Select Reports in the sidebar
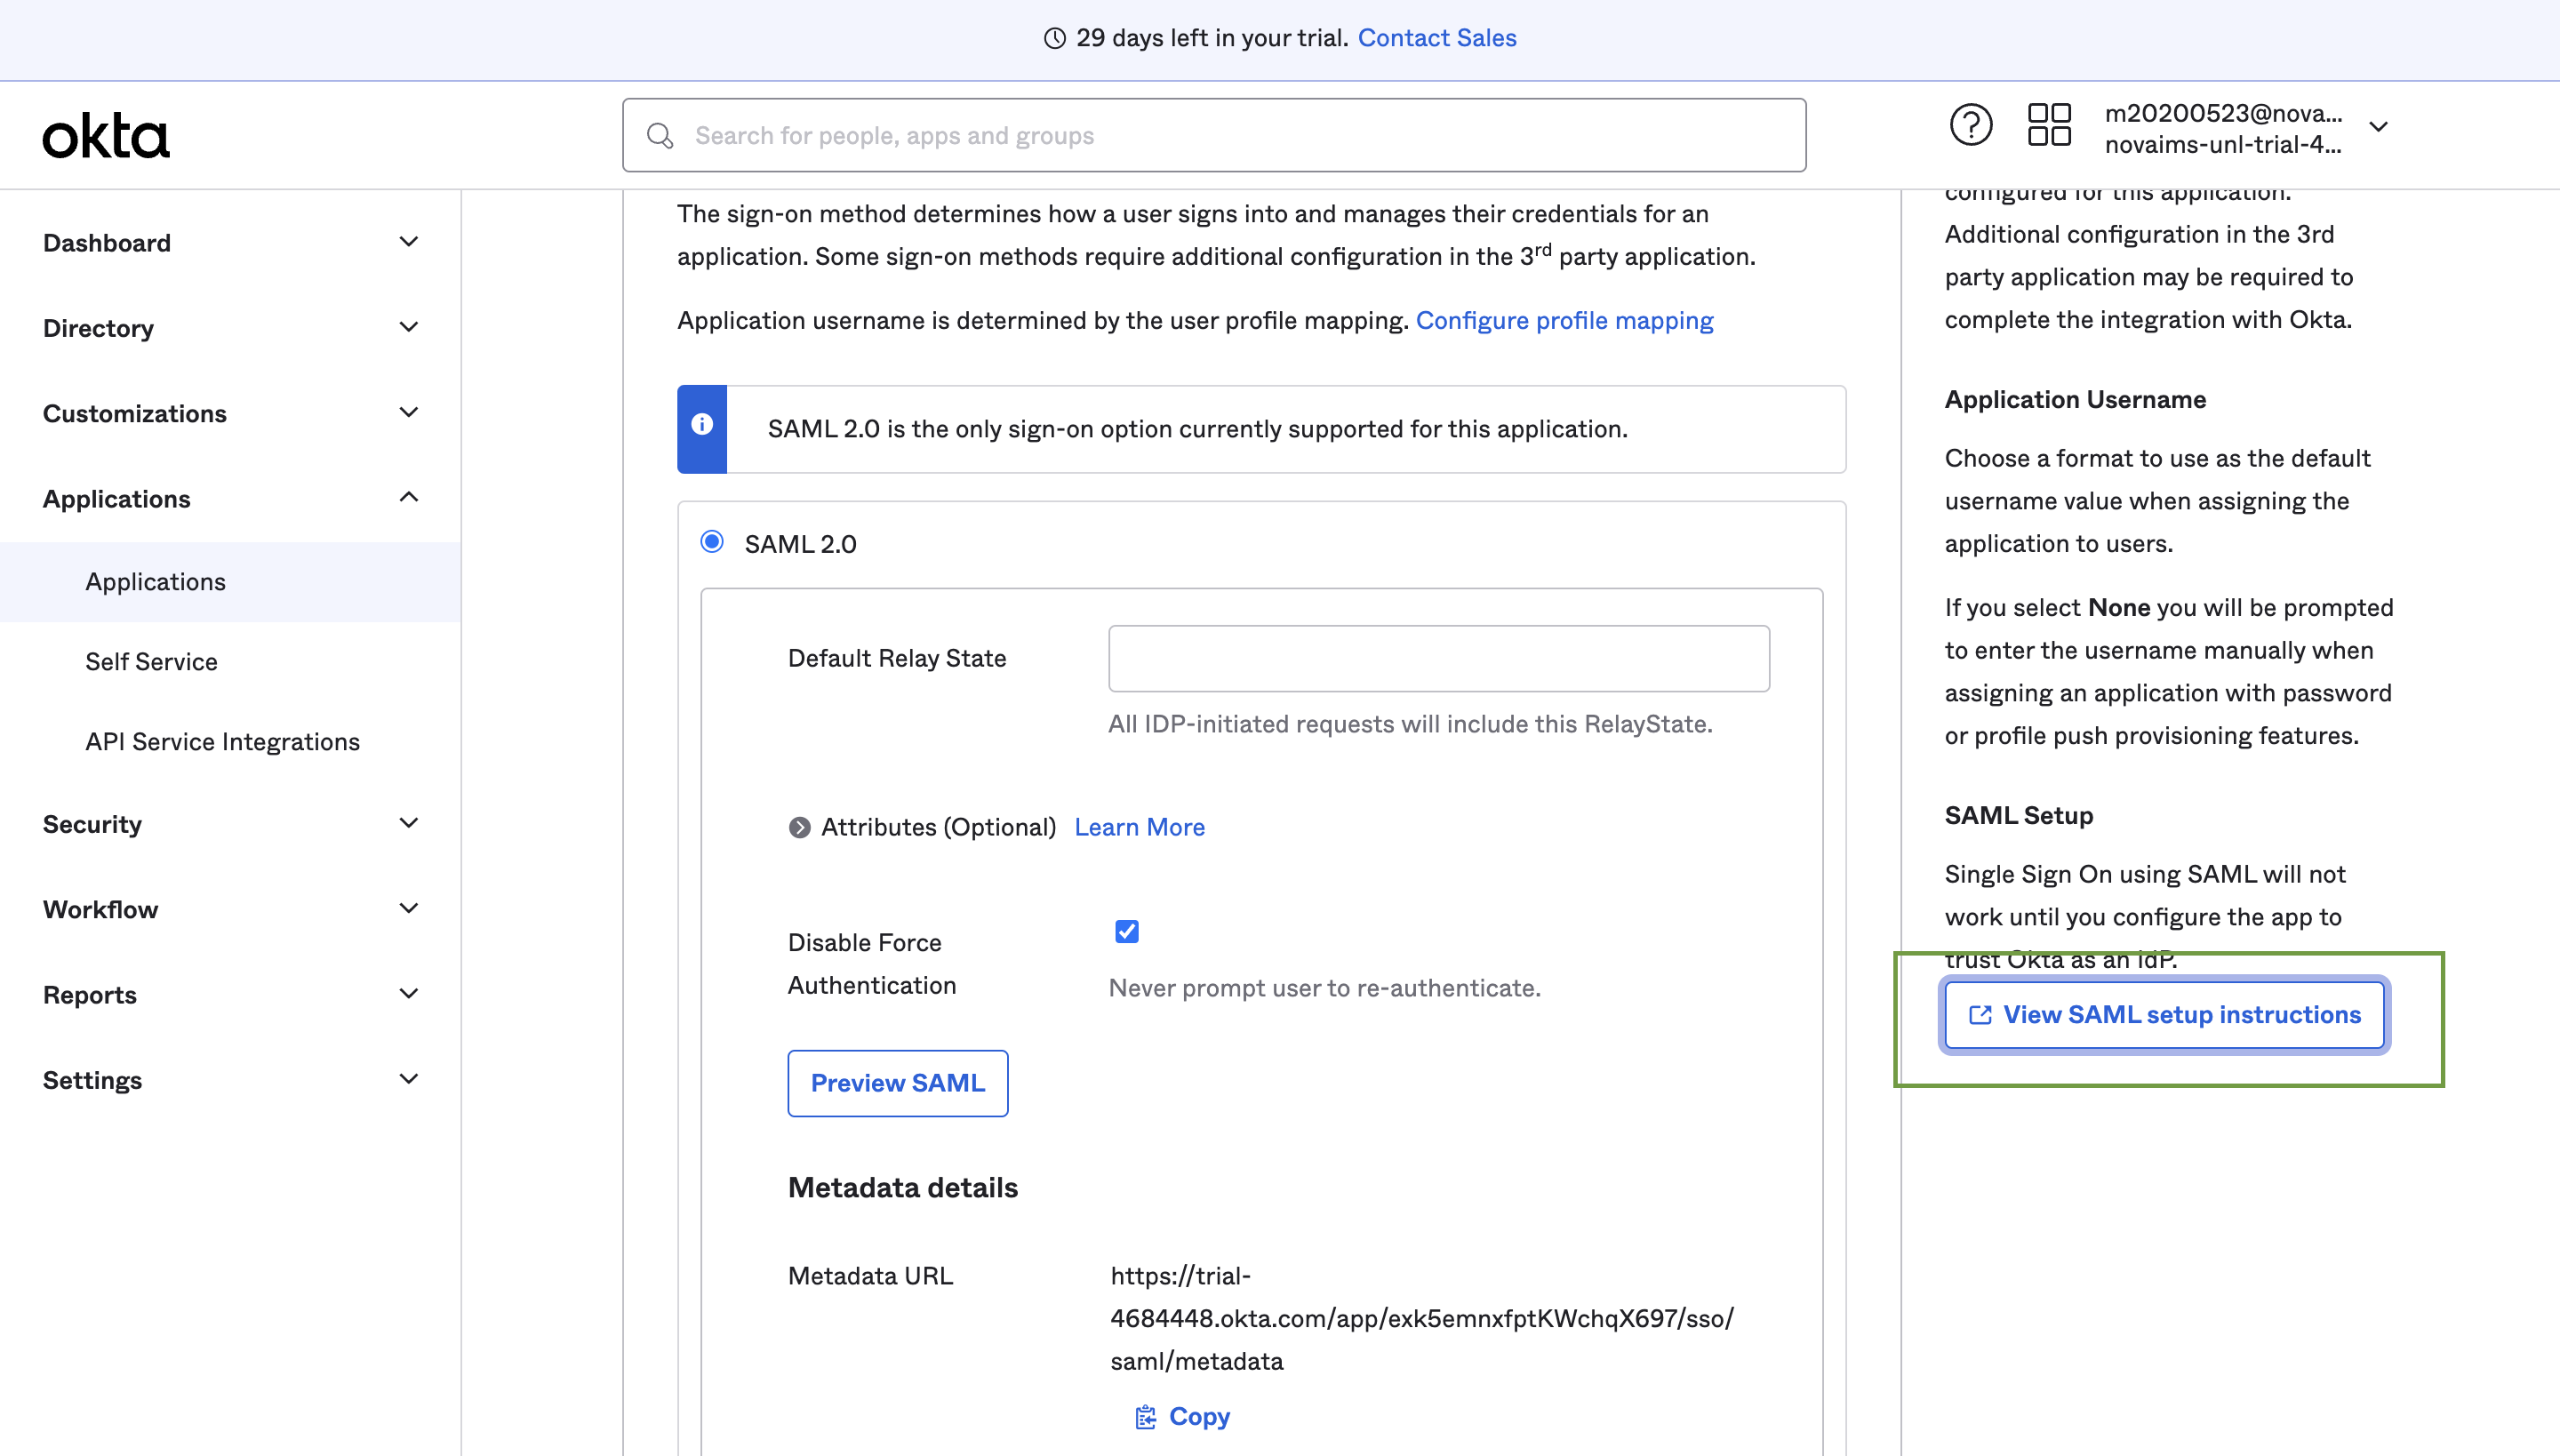The image size is (2560, 1456). pos(90,995)
